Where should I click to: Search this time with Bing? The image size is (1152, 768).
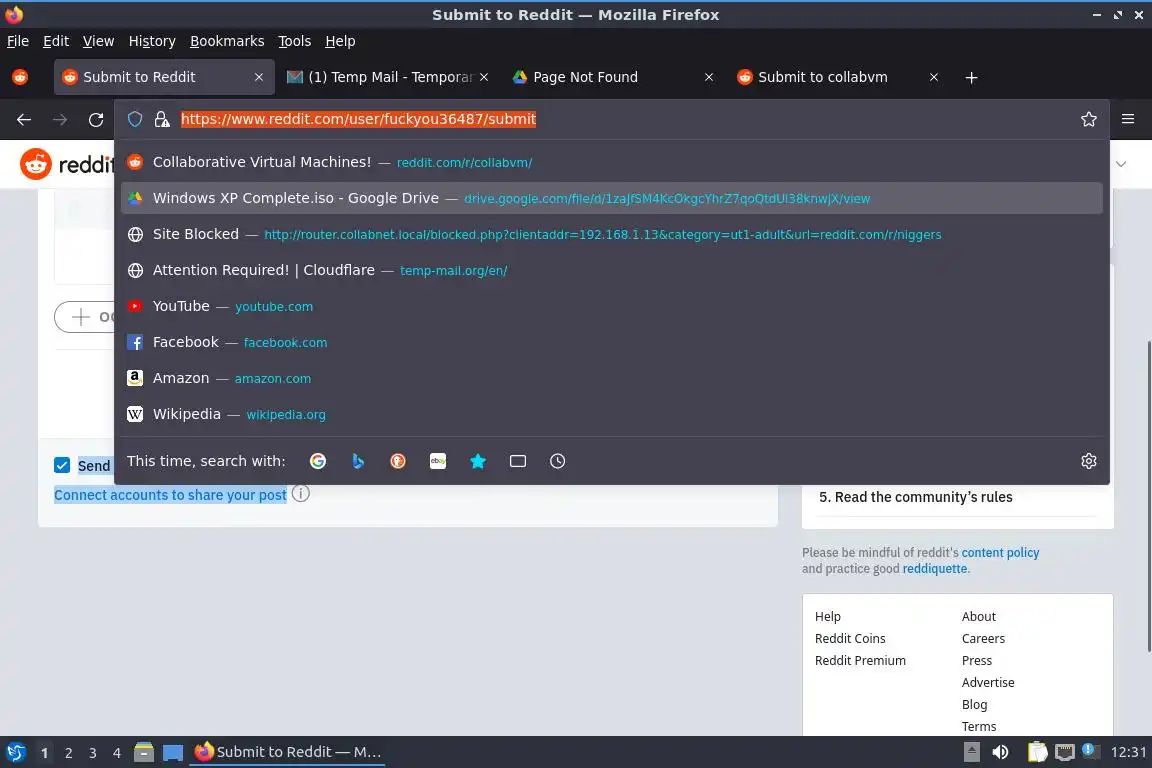point(358,461)
